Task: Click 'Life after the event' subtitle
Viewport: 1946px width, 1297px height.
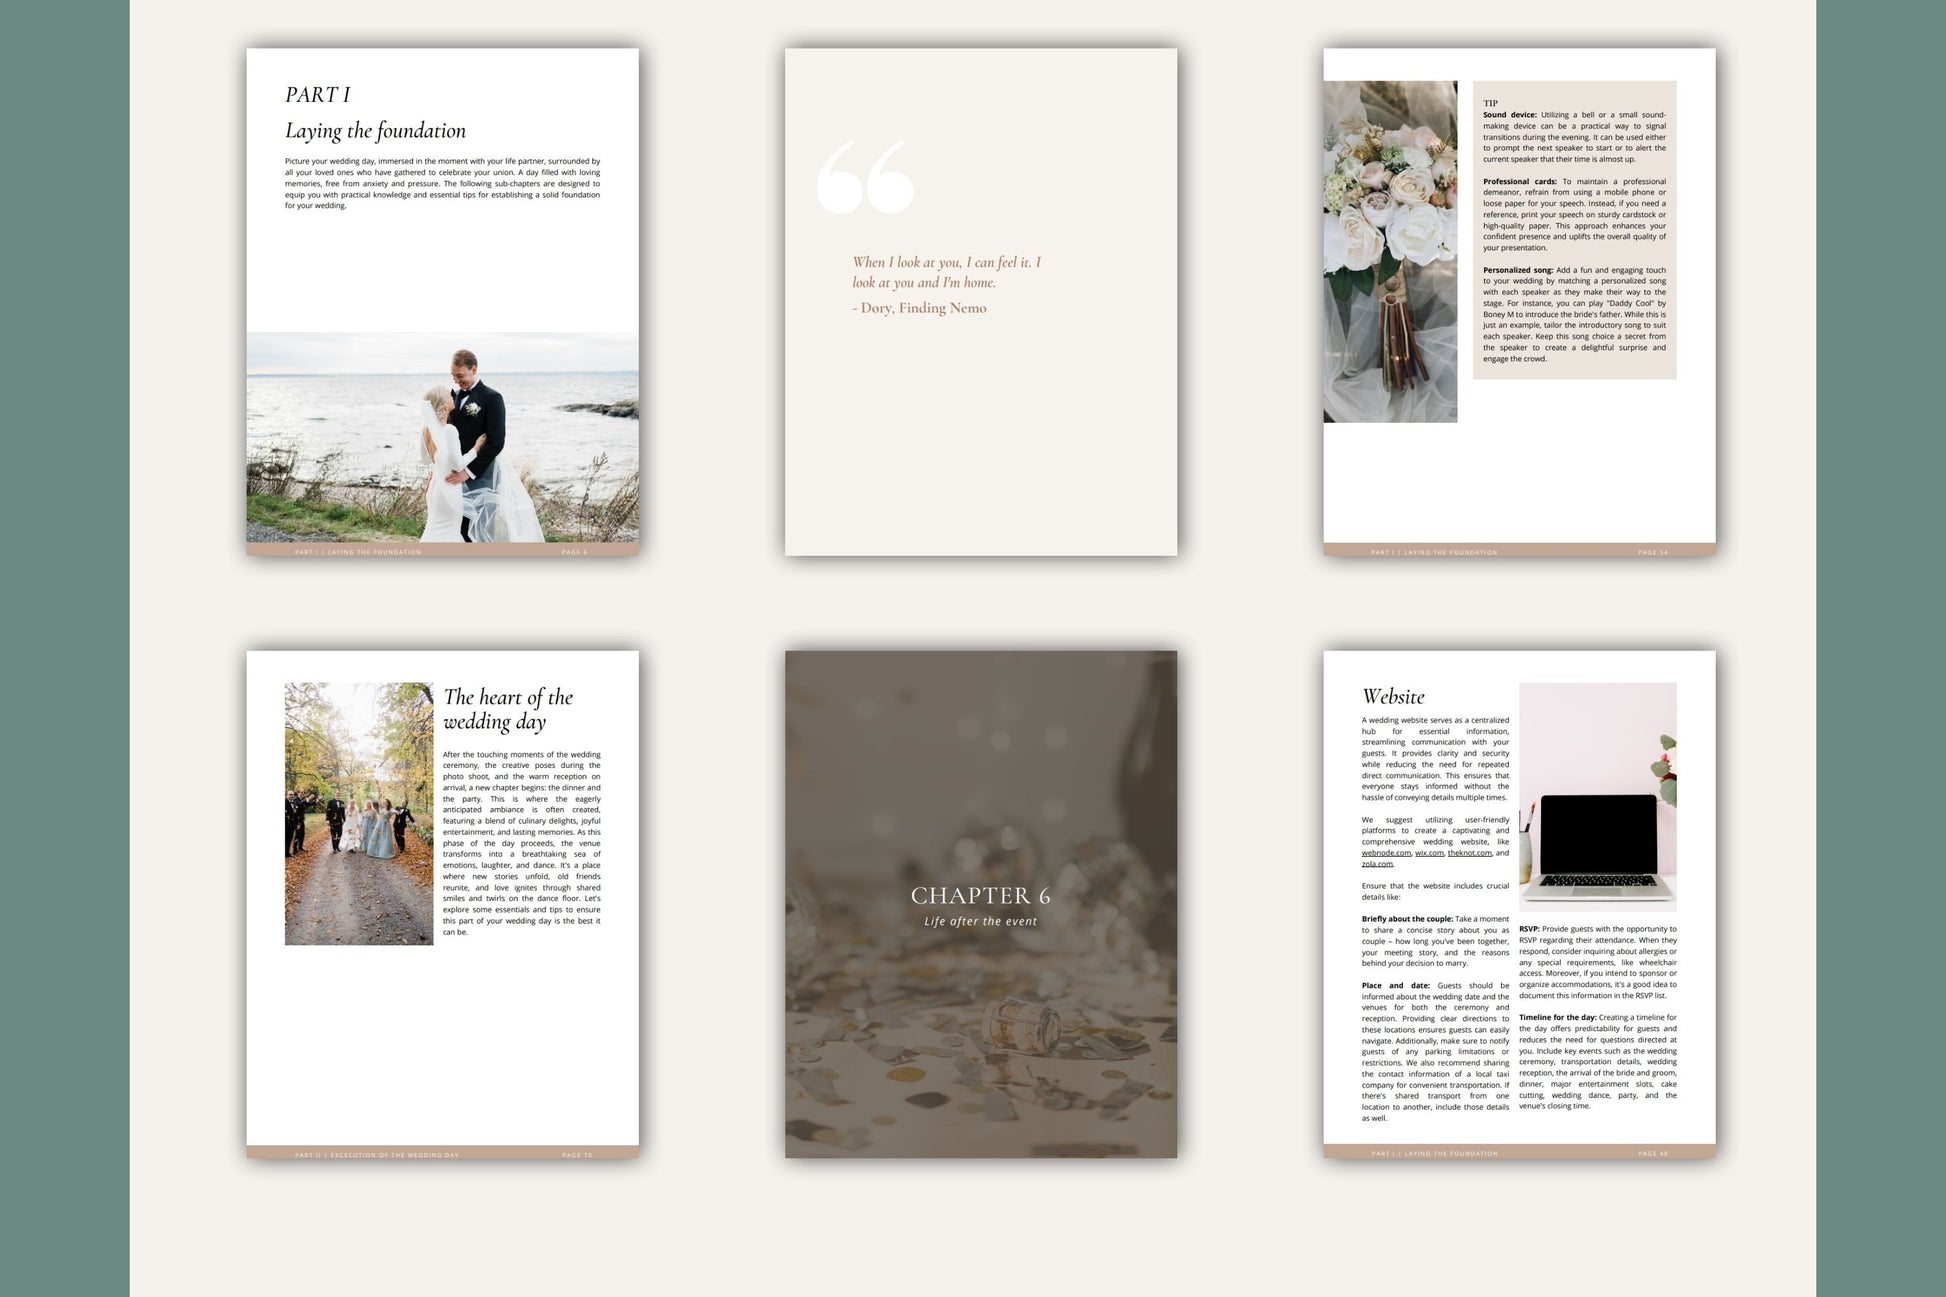Action: tap(980, 922)
